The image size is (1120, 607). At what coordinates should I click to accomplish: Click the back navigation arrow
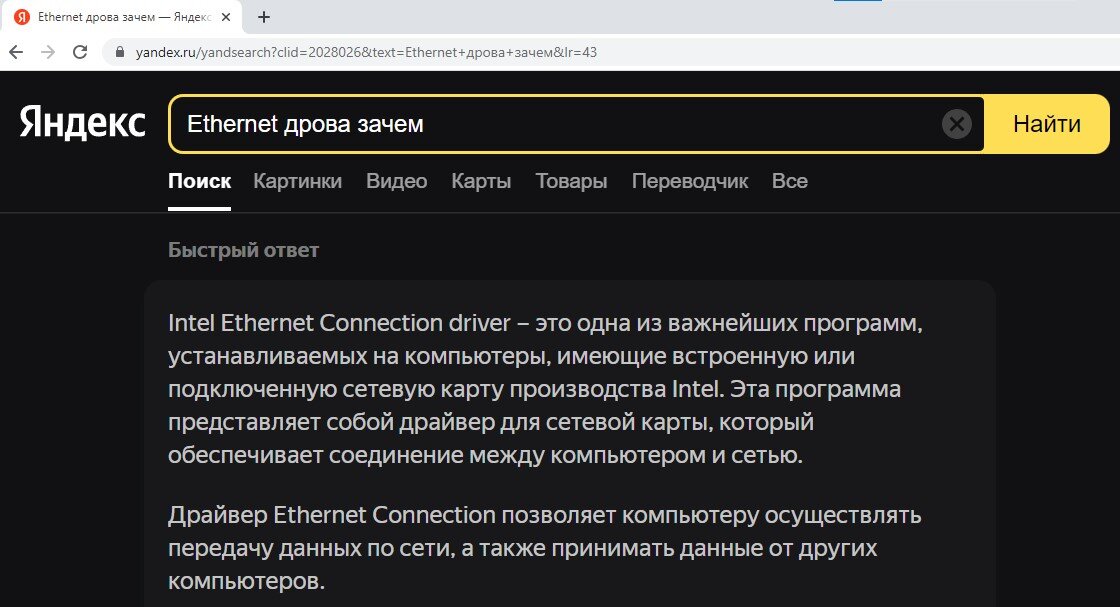point(19,51)
